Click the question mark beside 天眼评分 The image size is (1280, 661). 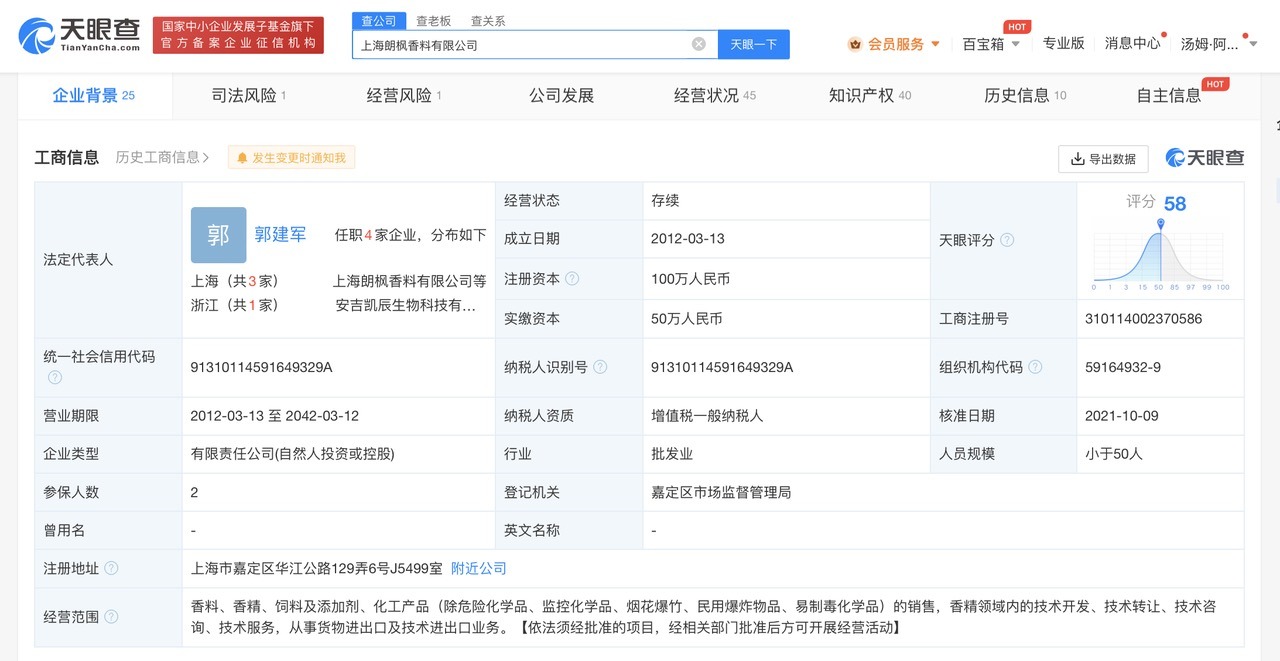pyautogui.click(x=1005, y=239)
